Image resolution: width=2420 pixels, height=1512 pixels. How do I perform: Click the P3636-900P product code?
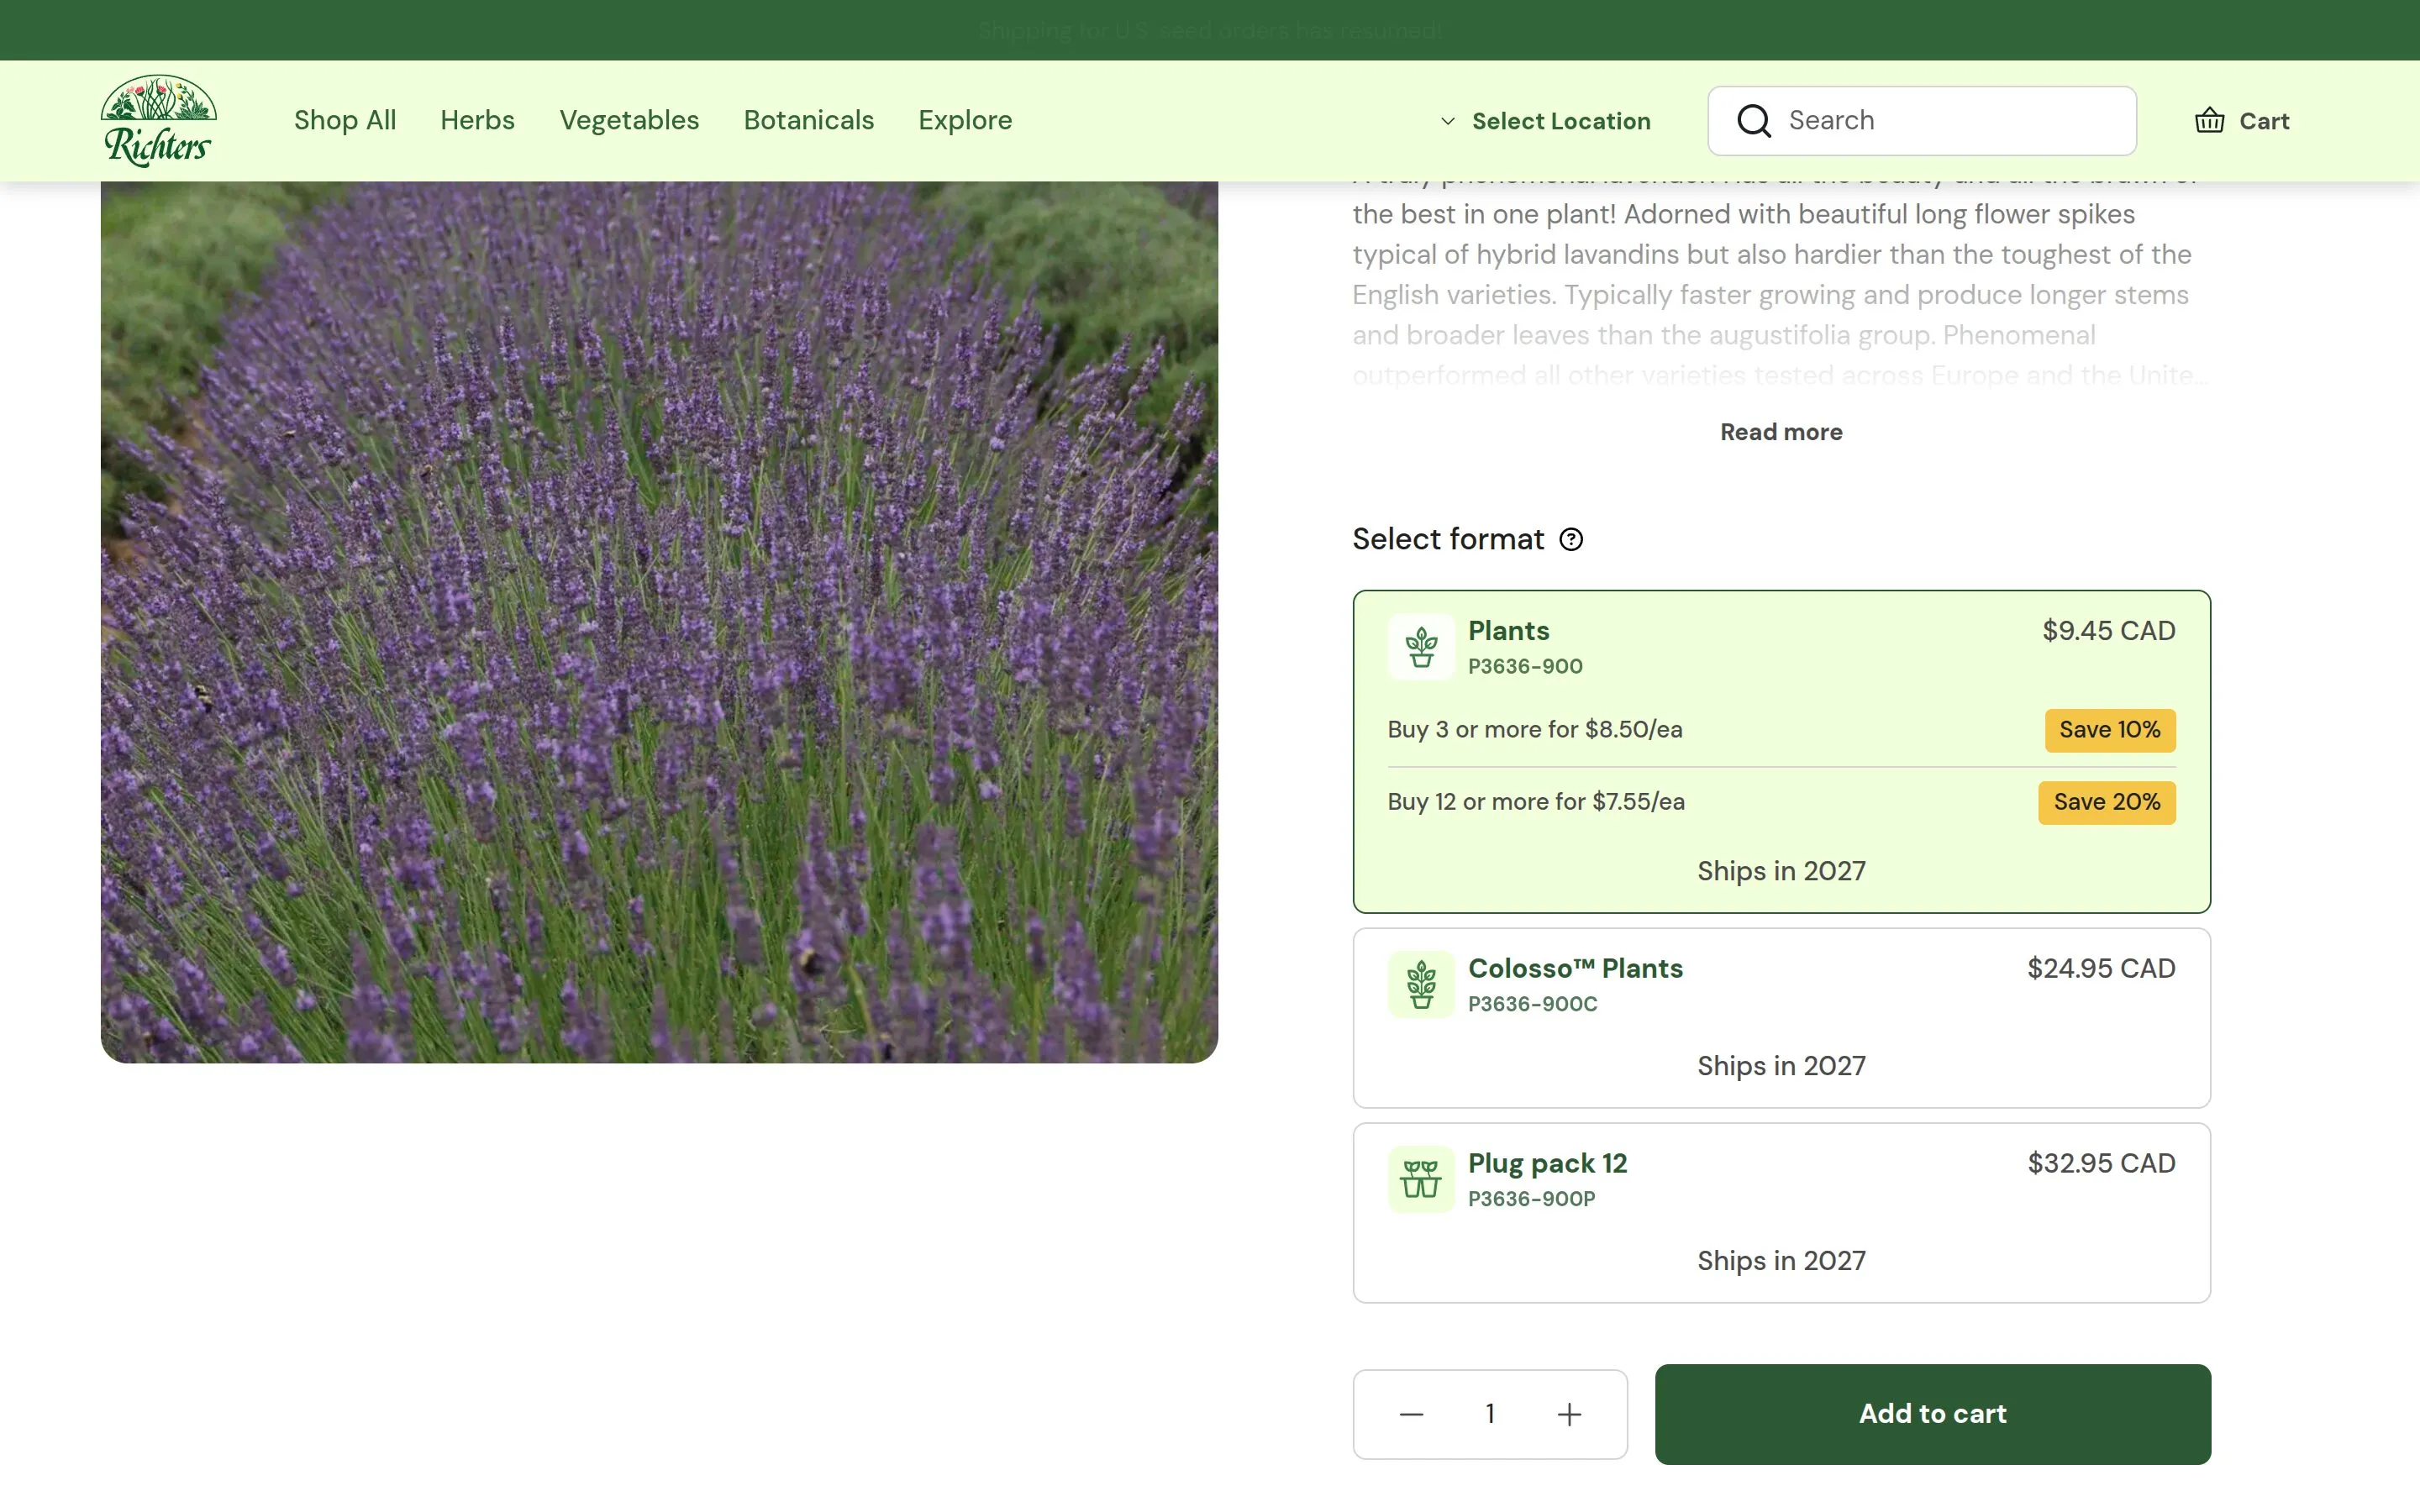pos(1531,1199)
